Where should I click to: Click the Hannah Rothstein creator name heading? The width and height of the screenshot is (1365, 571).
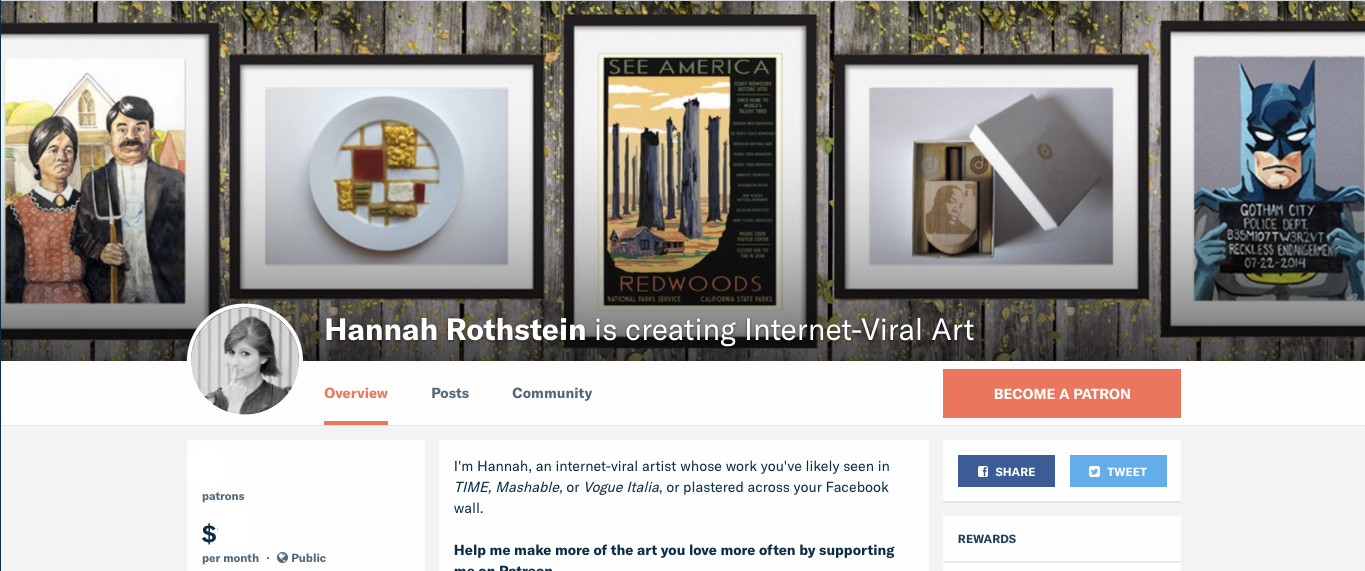[455, 330]
